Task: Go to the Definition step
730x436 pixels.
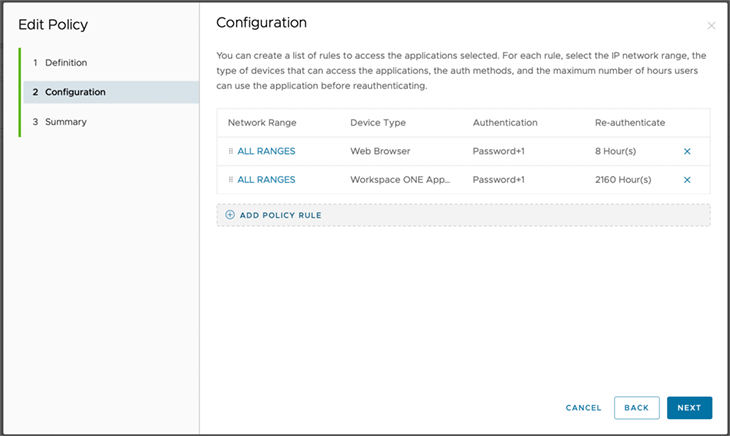Action: pos(66,63)
